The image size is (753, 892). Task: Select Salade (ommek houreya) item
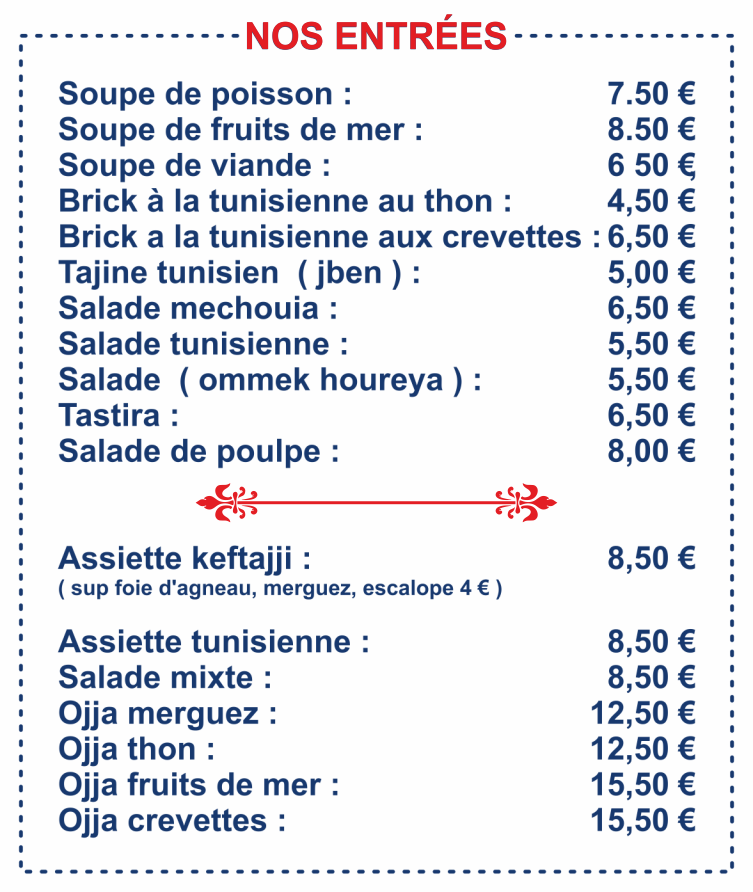(x=376, y=380)
